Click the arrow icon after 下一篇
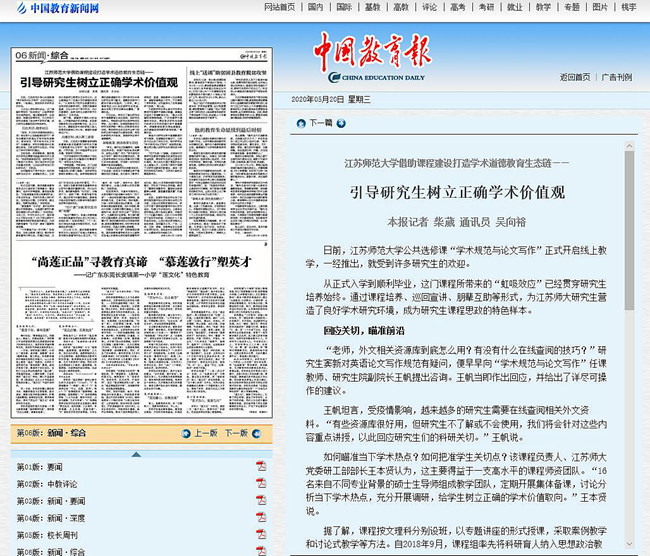 point(341,123)
